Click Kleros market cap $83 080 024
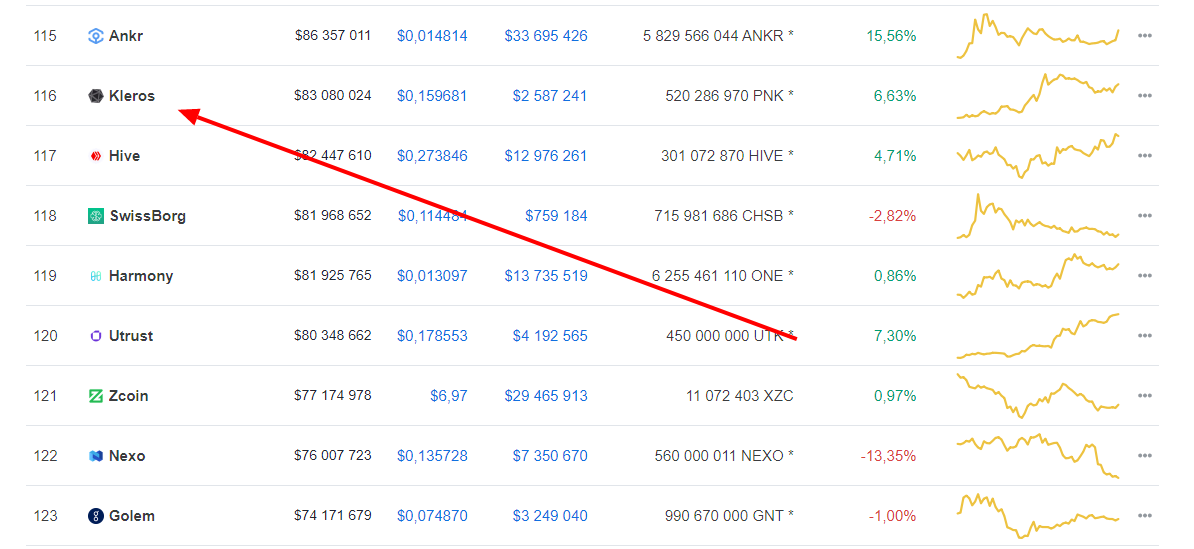Viewport: 1194px width, 549px height. coord(333,96)
